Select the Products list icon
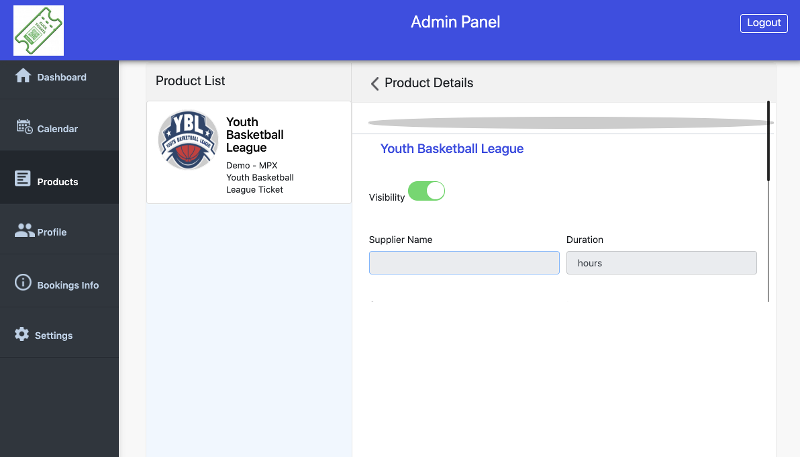 [x=22, y=179]
